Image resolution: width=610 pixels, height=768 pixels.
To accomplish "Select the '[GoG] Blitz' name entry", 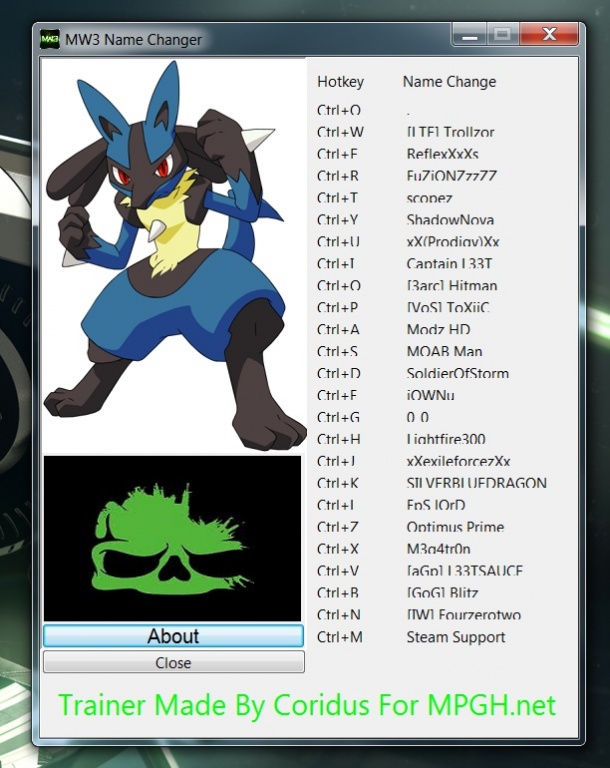I will click(x=442, y=593).
